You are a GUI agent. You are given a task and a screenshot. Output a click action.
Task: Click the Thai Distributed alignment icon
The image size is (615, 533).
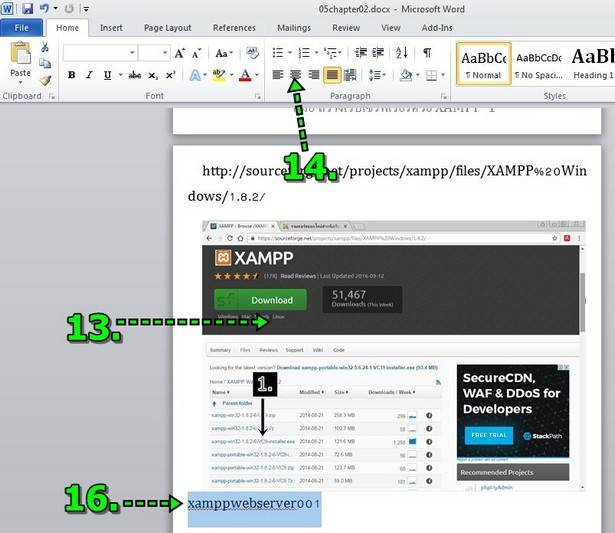coord(350,75)
